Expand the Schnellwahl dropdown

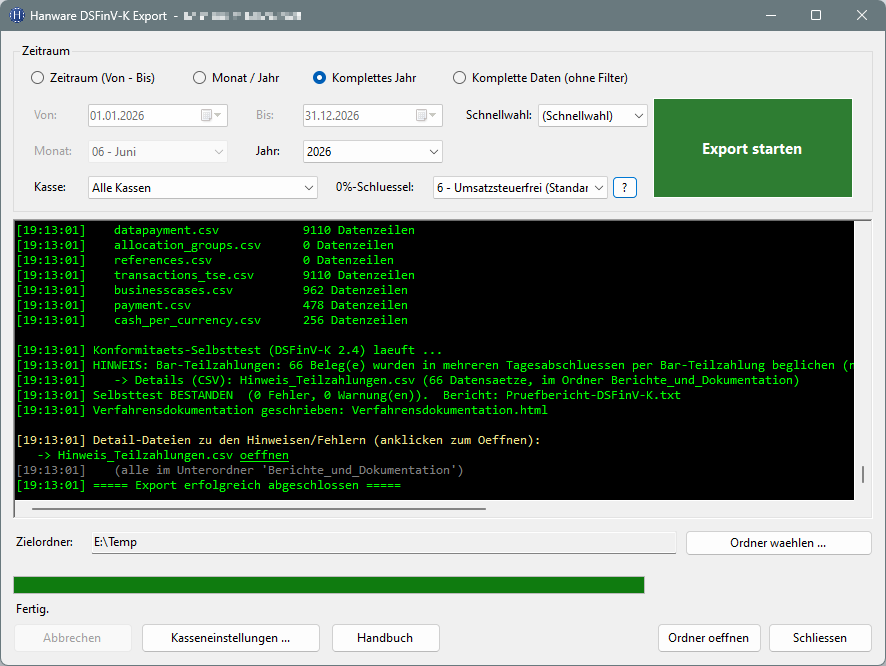click(592, 116)
